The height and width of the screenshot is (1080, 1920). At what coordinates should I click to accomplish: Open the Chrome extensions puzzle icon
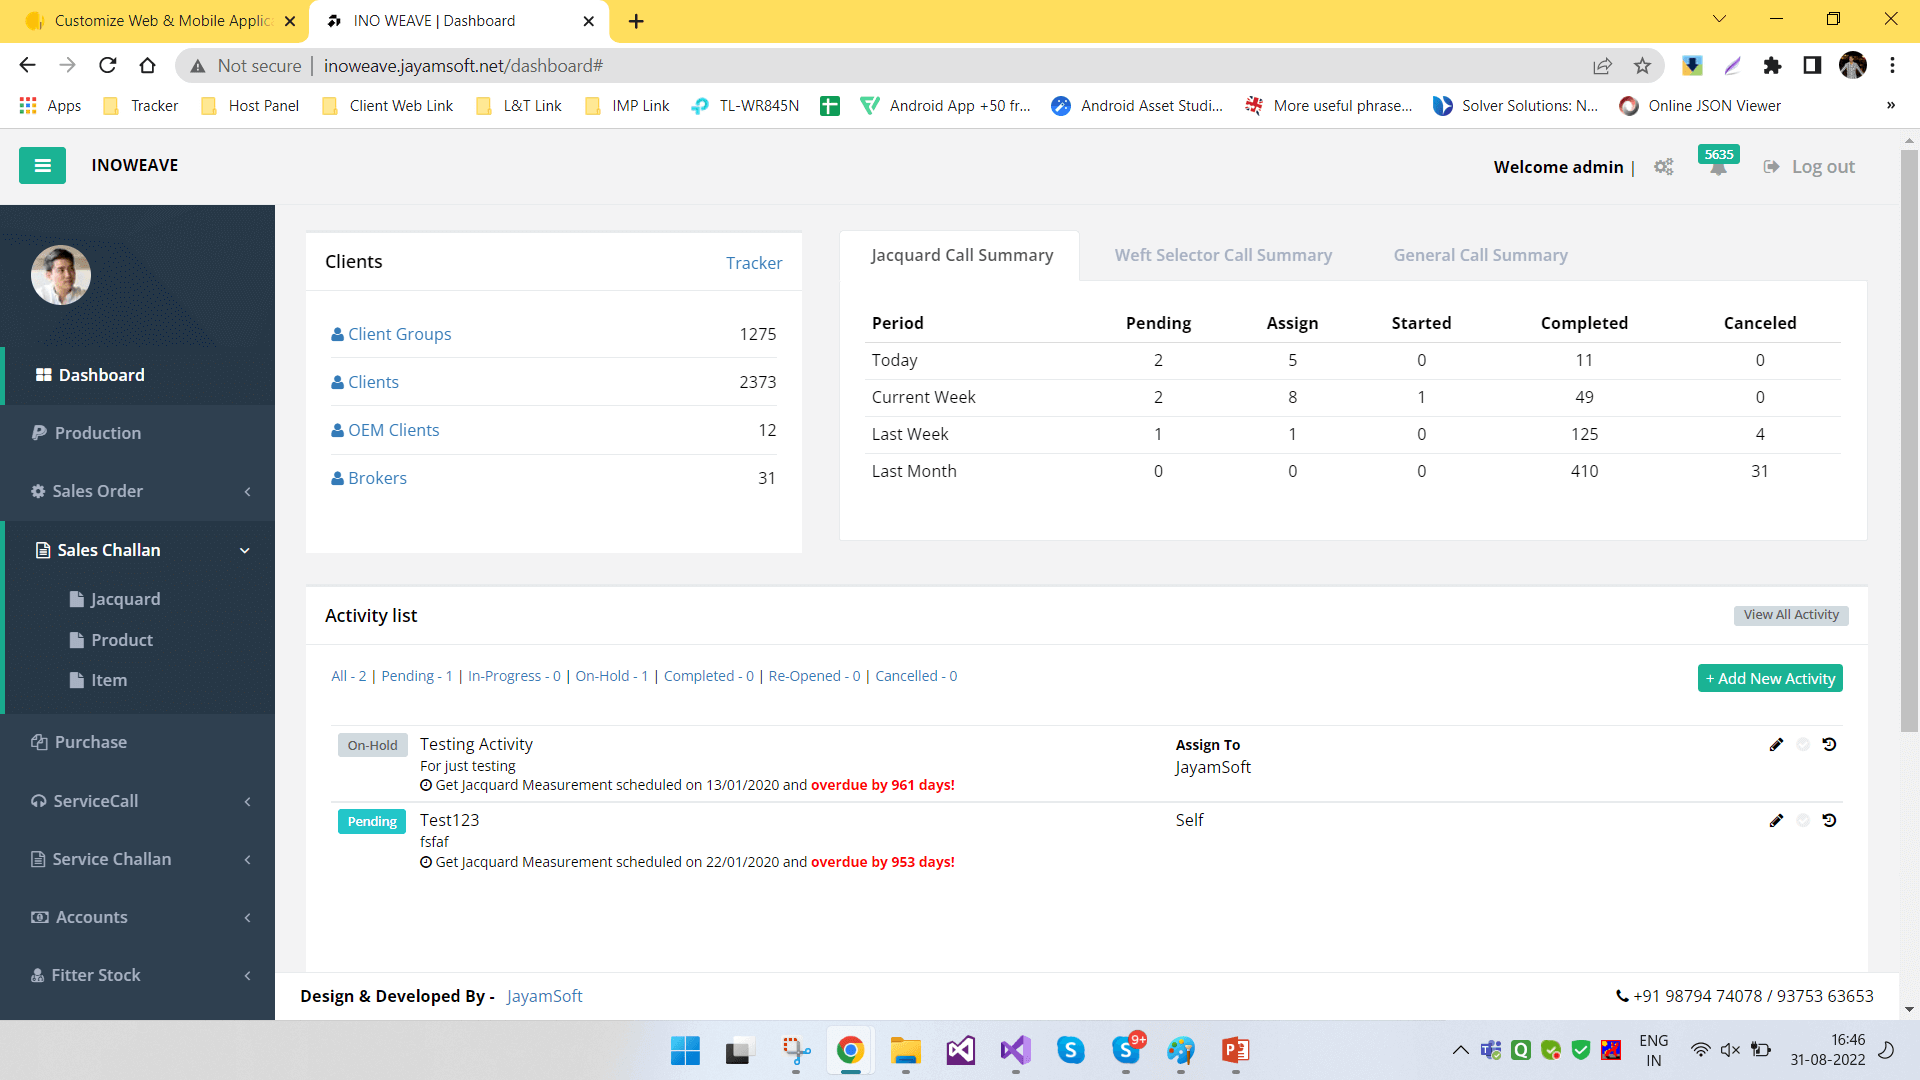[1772, 65]
